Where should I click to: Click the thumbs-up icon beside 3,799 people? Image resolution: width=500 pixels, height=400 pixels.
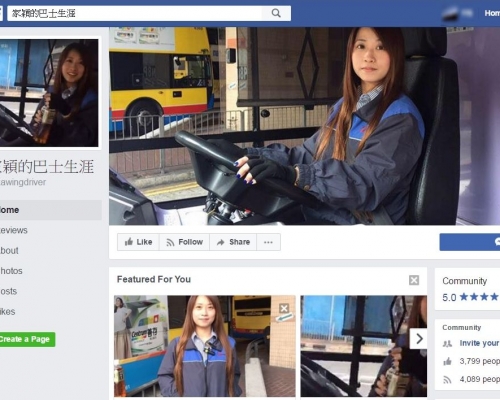pos(447,361)
